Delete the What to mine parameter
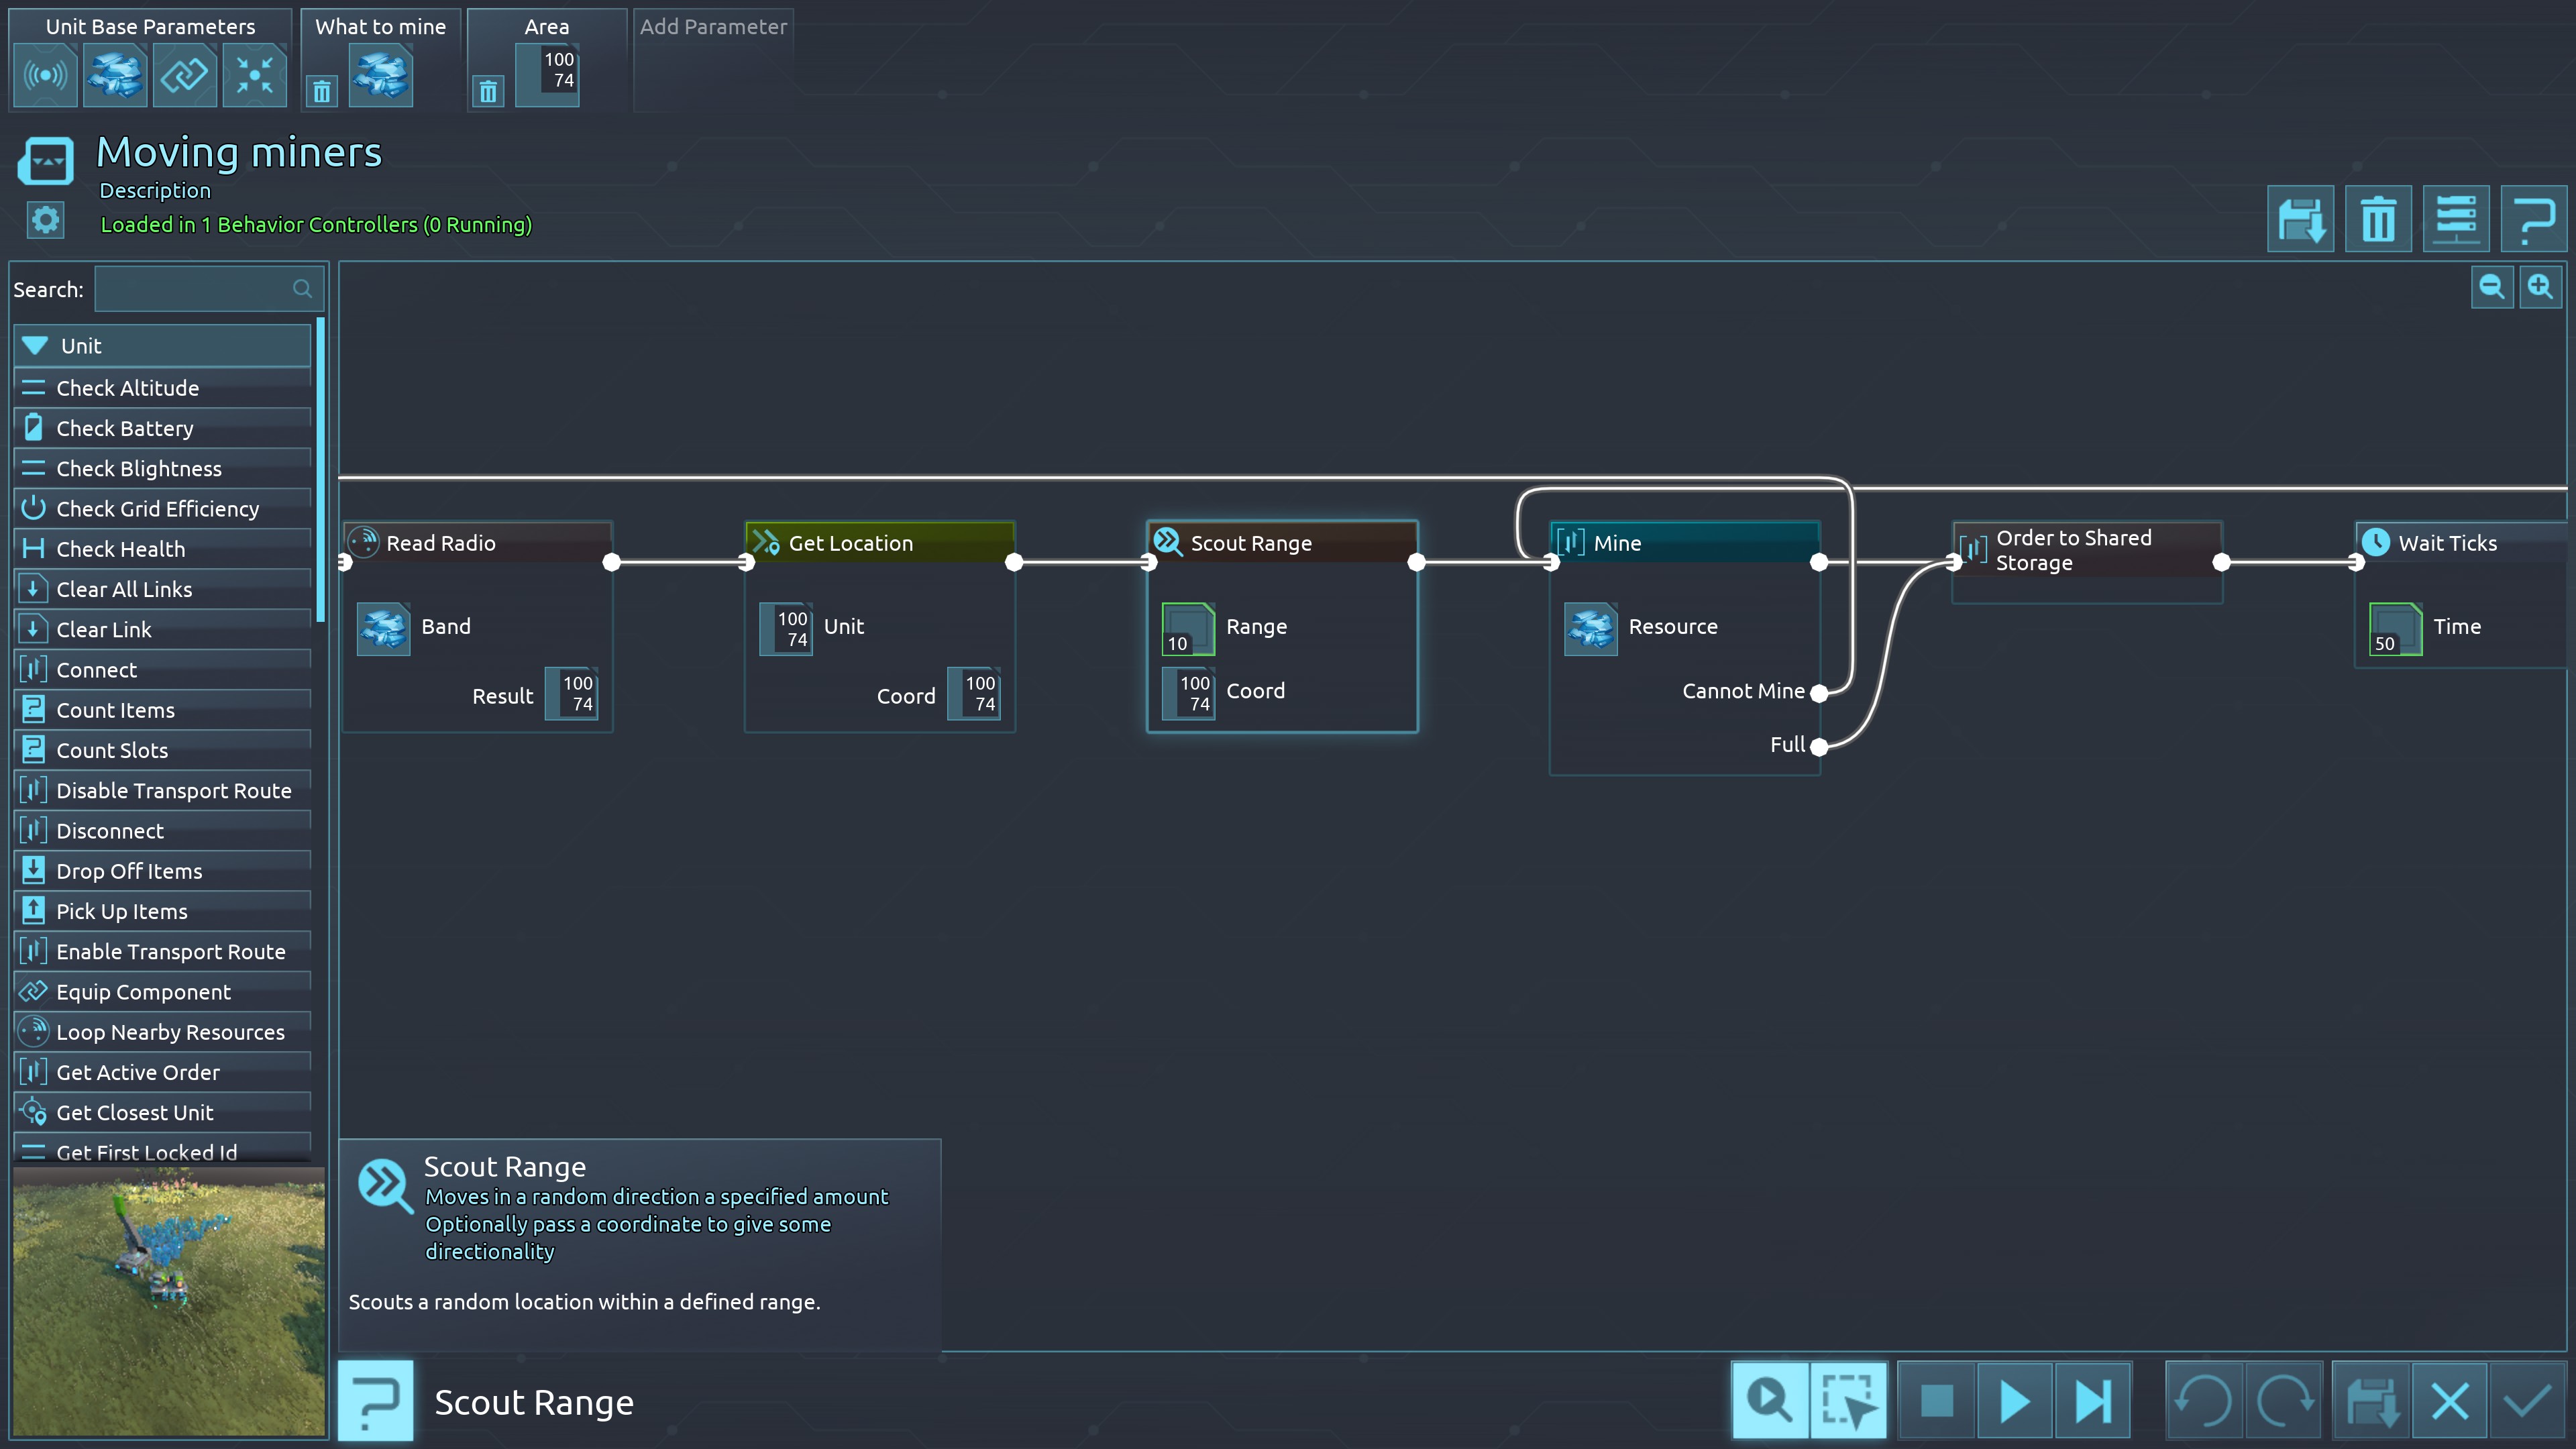 [x=322, y=92]
